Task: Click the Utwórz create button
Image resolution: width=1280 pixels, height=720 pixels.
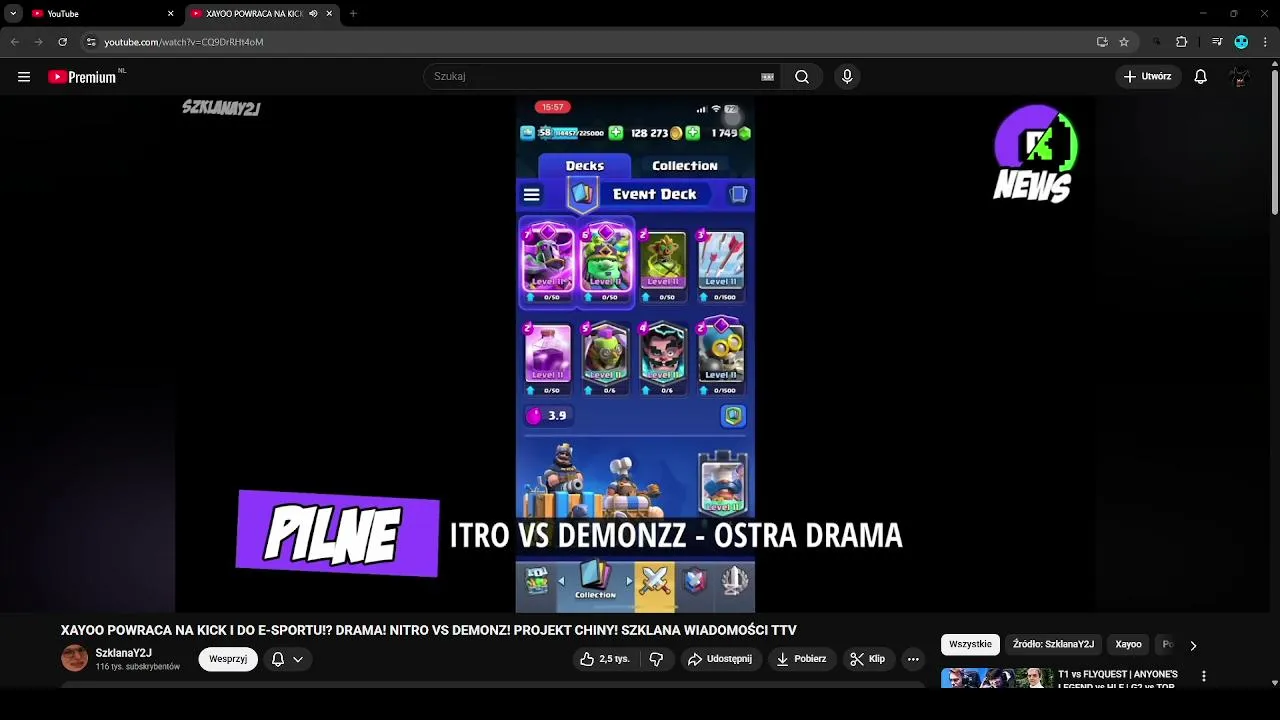Action: tap(1147, 77)
